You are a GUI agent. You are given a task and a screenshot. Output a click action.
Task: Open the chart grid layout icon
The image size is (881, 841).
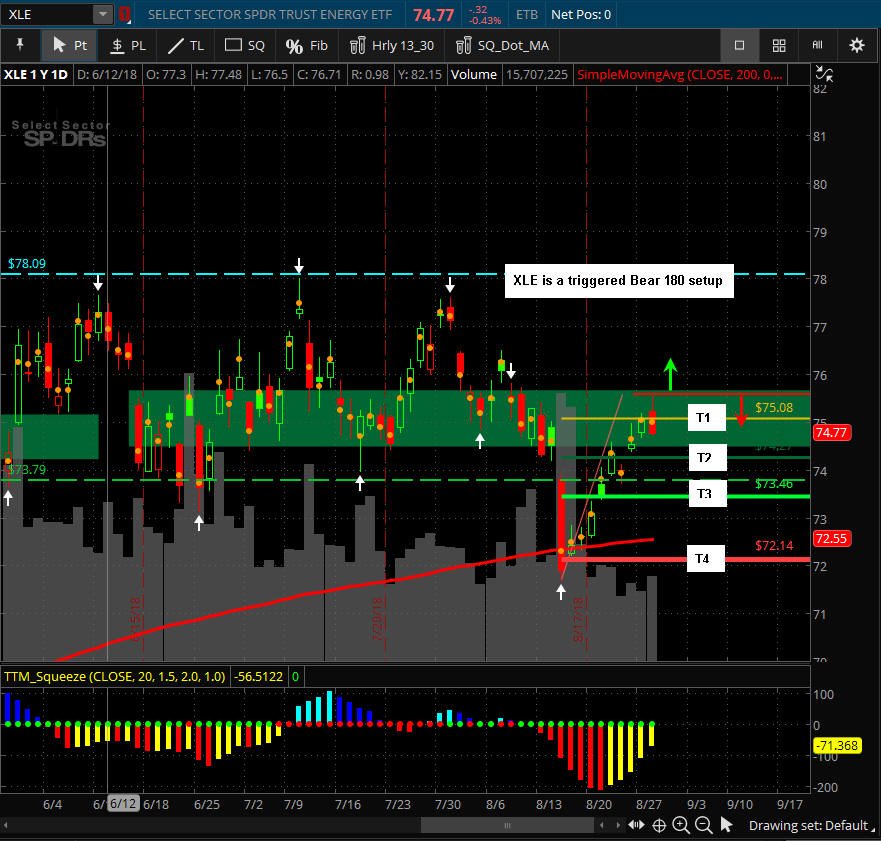pyautogui.click(x=779, y=46)
